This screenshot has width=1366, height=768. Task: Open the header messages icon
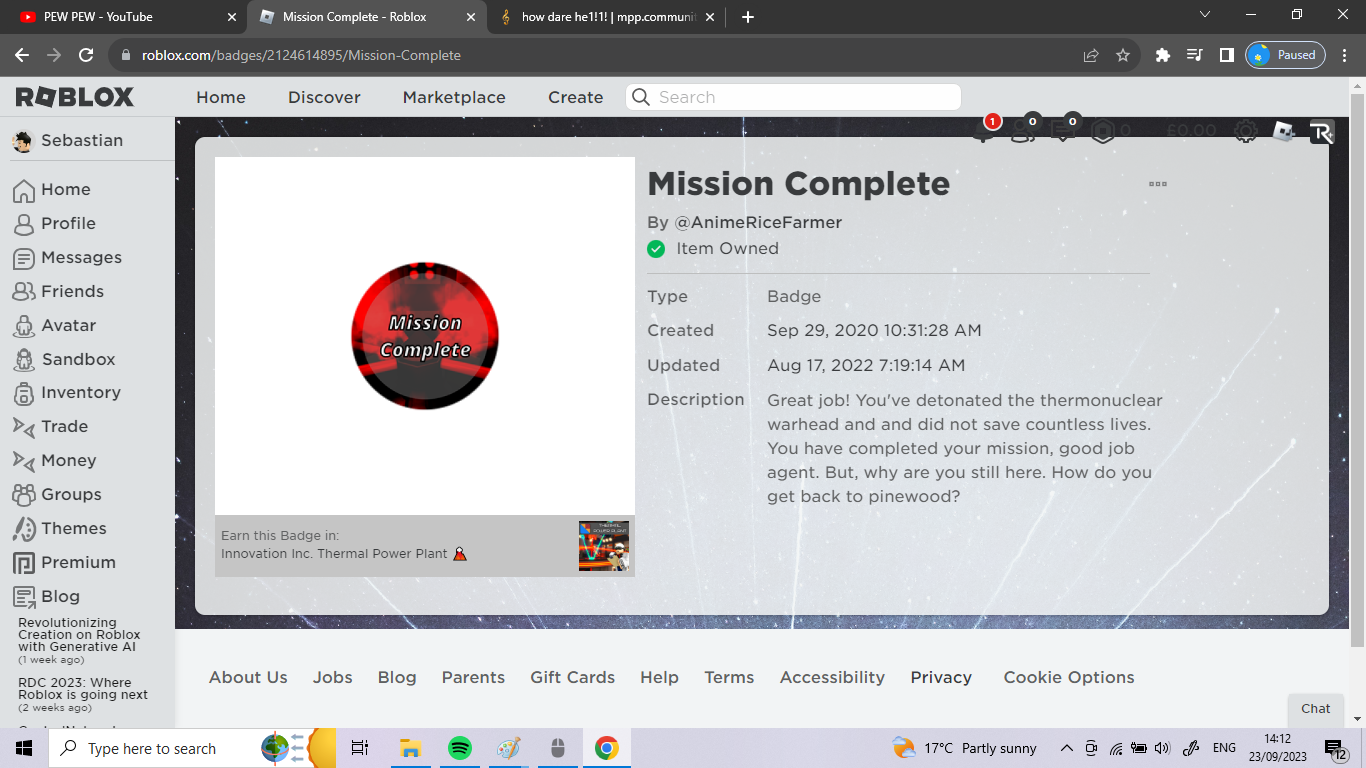[1063, 131]
